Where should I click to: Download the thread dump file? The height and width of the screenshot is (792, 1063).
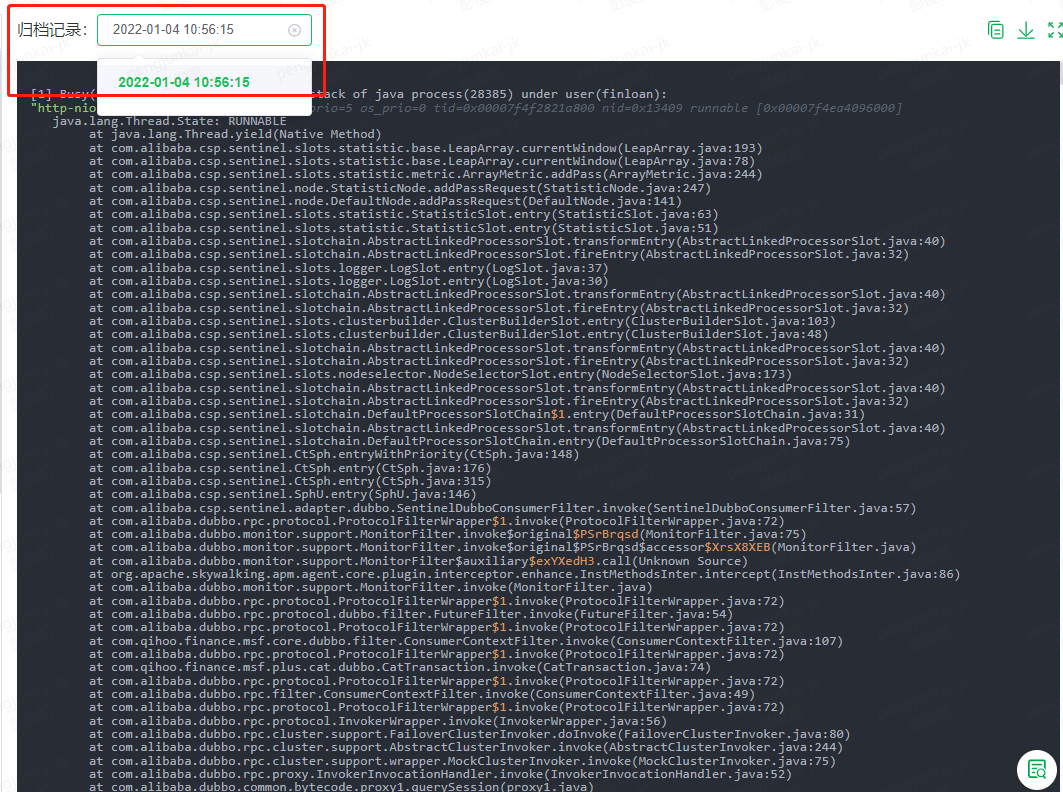[1026, 30]
